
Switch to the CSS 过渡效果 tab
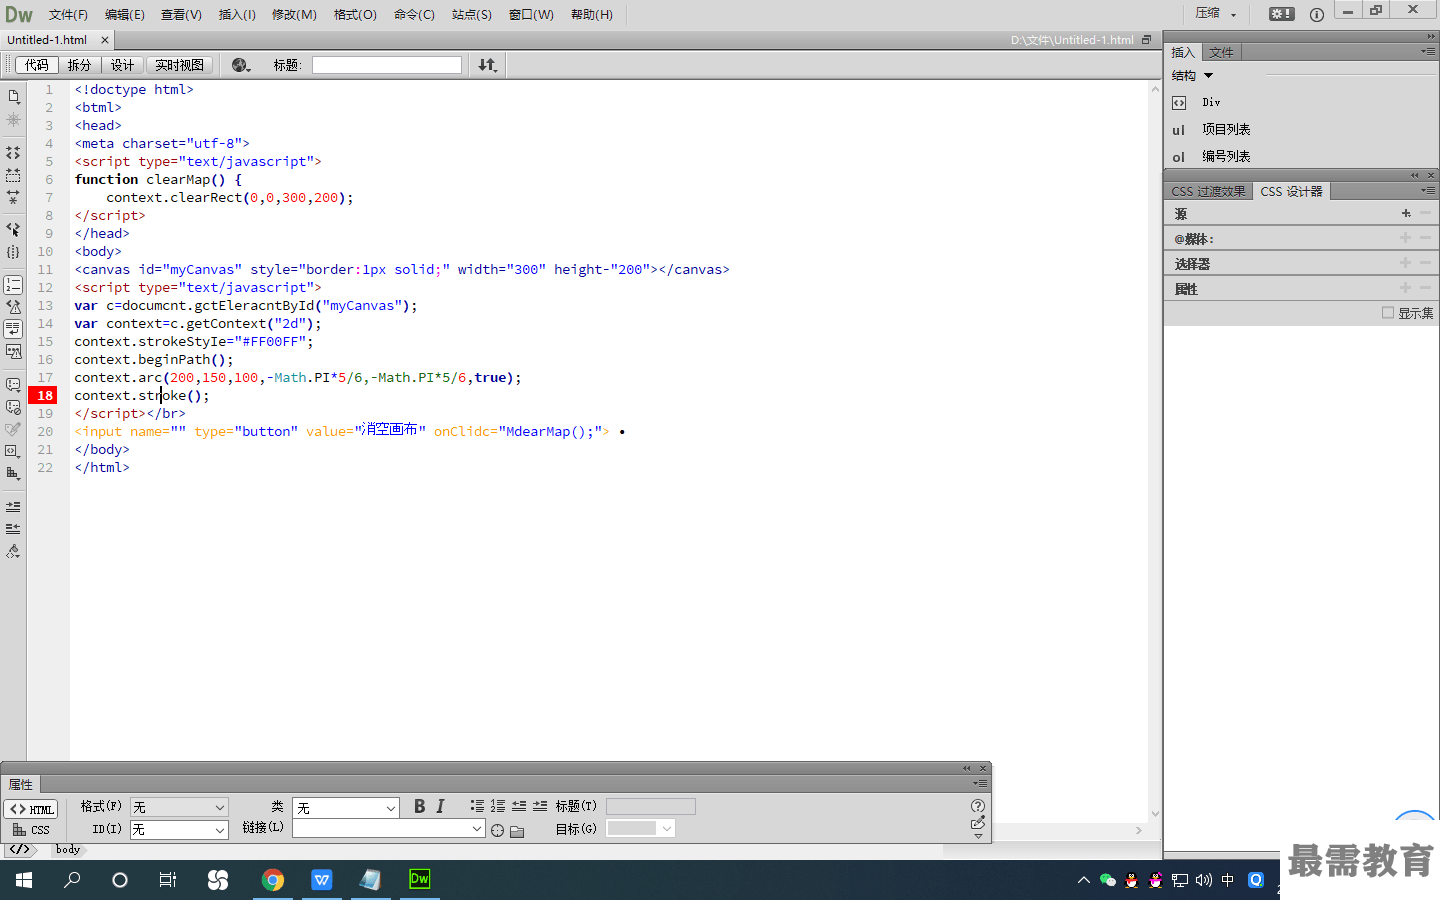1208,191
